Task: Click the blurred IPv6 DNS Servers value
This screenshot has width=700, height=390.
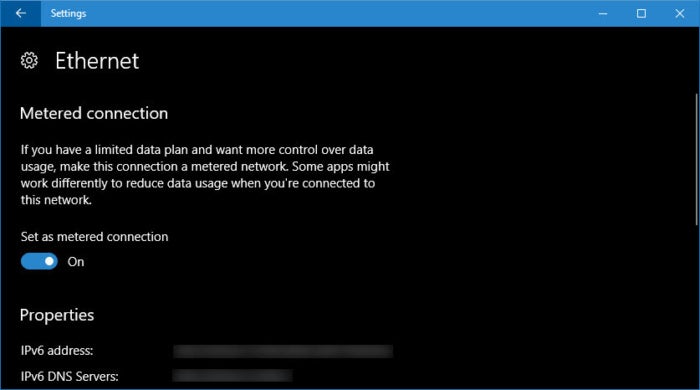Action: point(233,376)
